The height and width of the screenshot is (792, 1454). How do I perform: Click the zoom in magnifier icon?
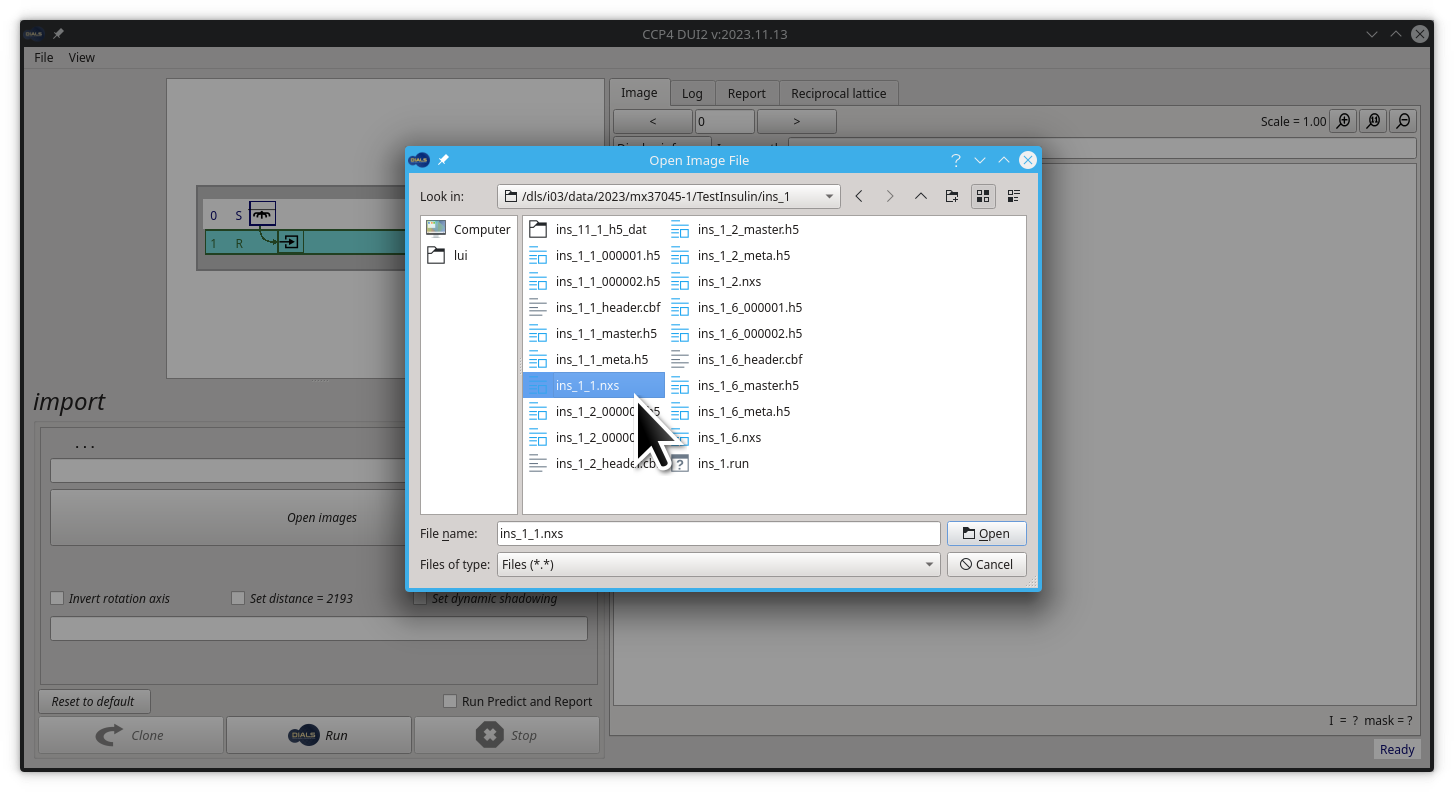(1344, 121)
